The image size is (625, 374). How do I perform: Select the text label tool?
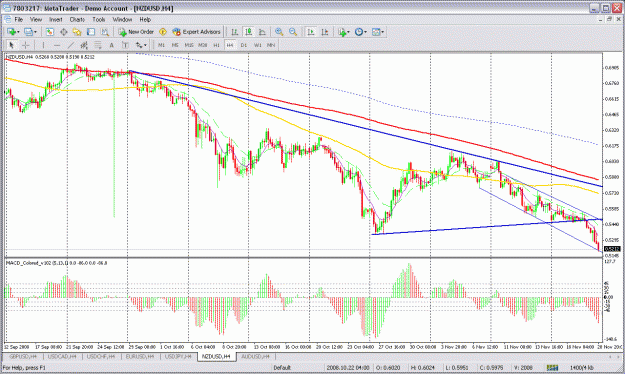(x=125, y=45)
